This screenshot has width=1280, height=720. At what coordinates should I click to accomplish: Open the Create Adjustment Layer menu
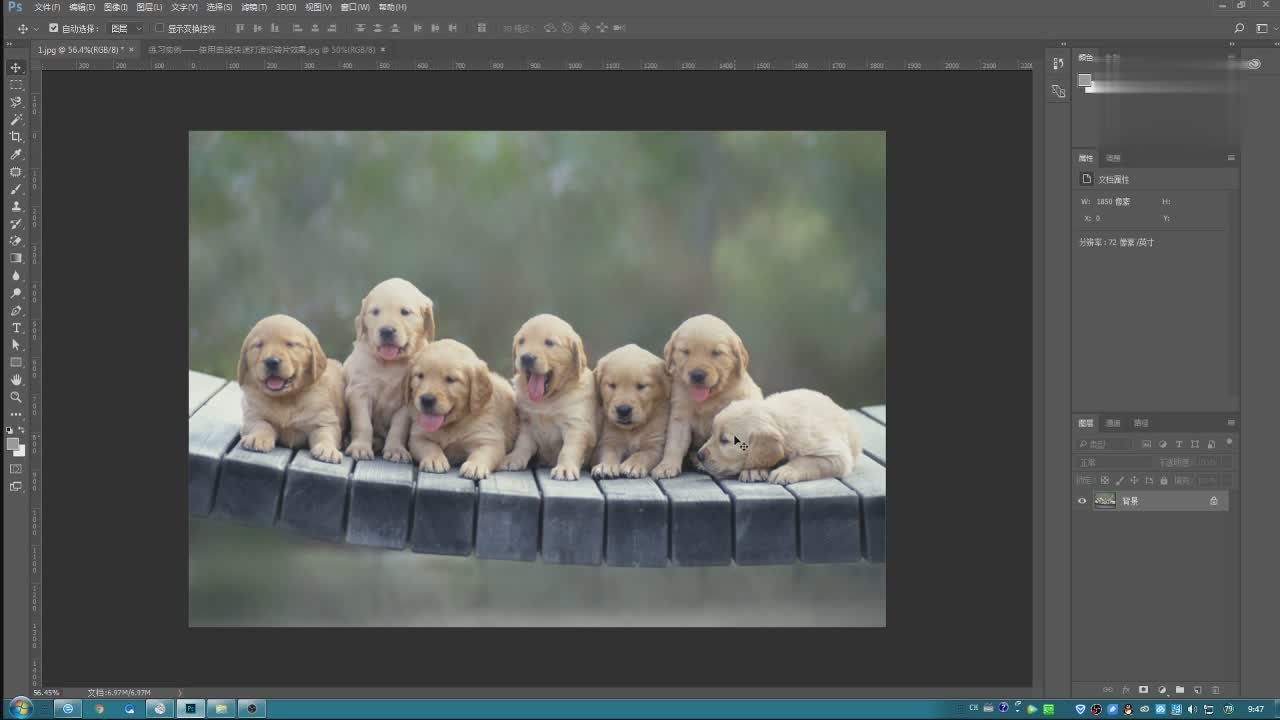point(1162,690)
